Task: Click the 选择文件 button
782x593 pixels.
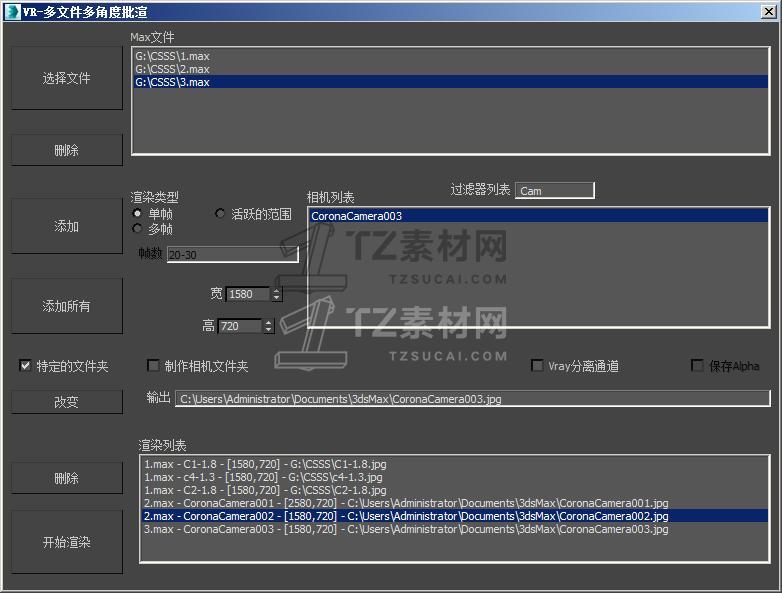Action: tap(67, 78)
